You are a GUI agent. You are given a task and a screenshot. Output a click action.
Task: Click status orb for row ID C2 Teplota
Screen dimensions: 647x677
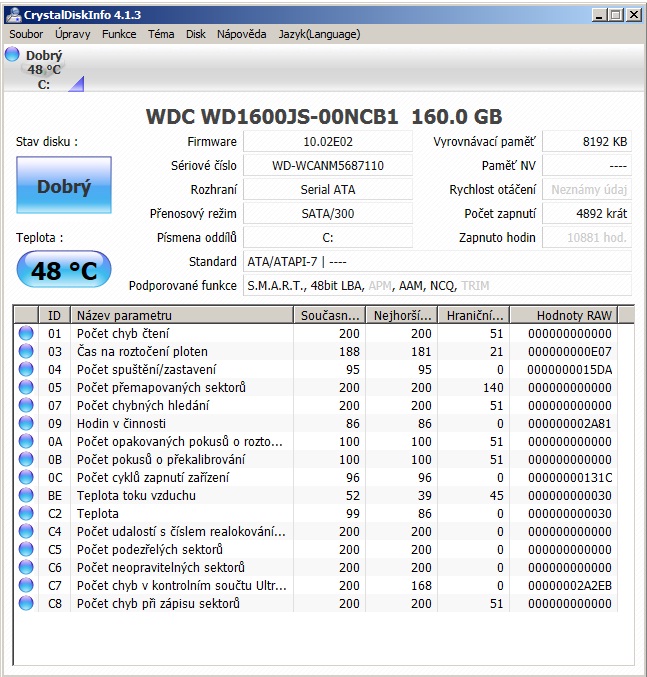pos(26,513)
